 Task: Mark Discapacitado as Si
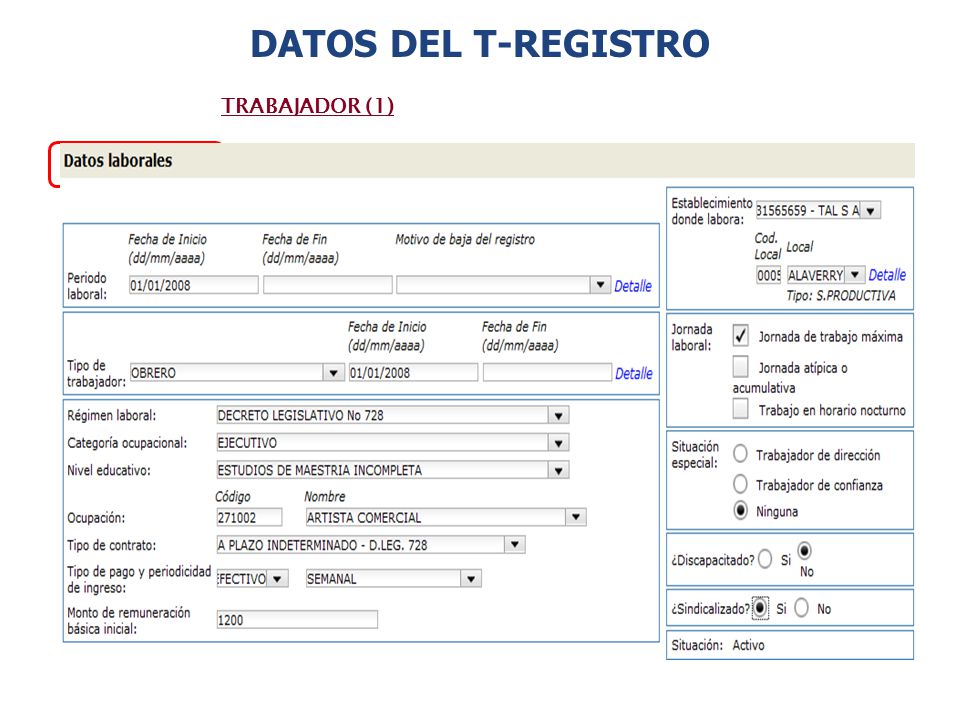point(765,559)
